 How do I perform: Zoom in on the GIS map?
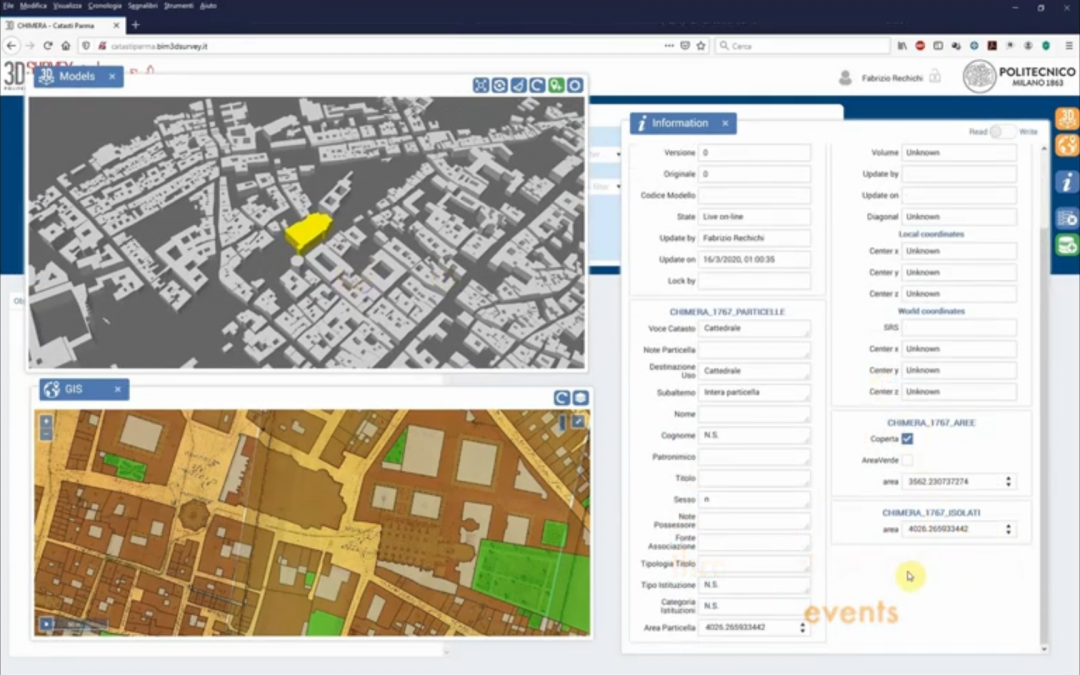(45, 422)
